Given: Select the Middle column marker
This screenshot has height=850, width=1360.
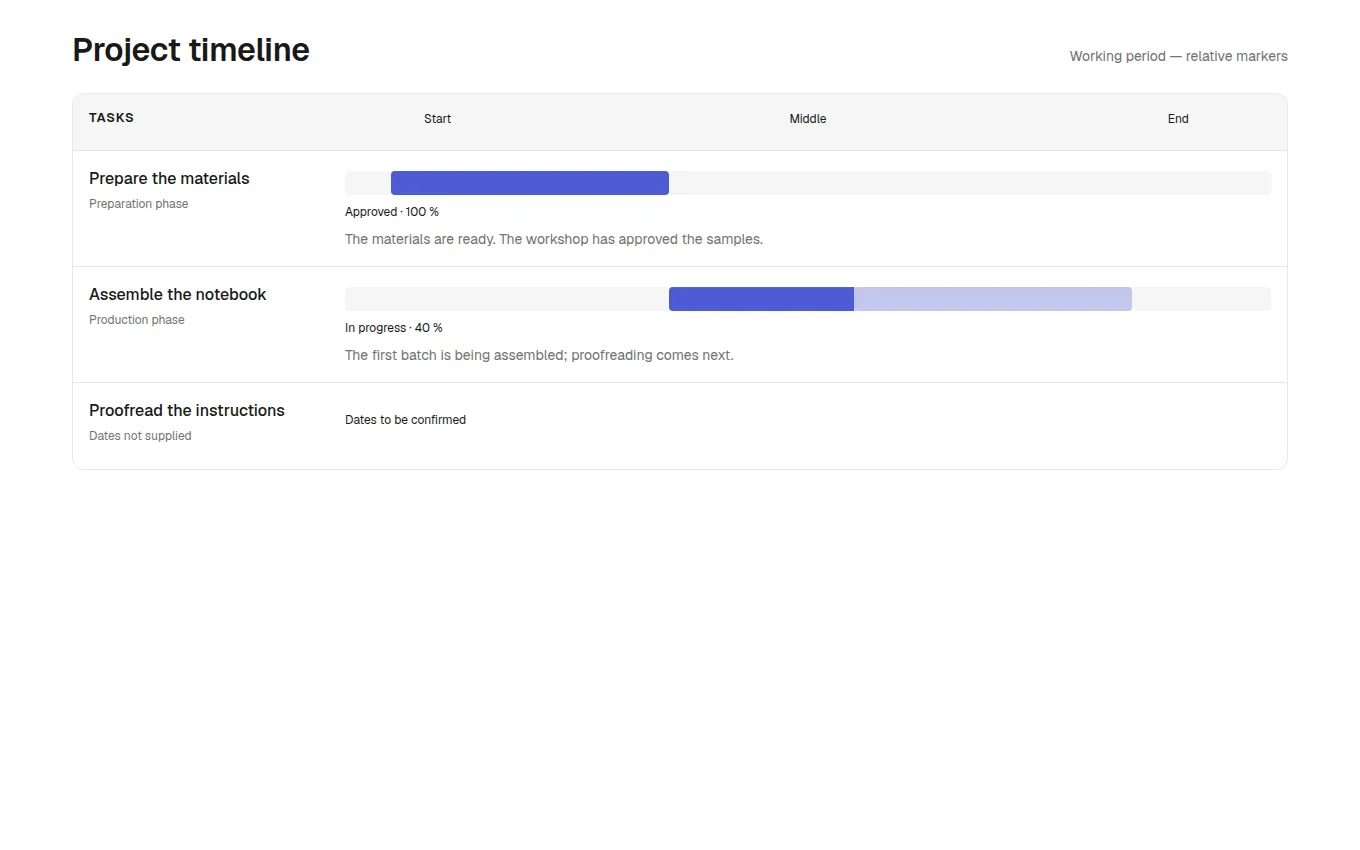Looking at the screenshot, I should pos(808,119).
